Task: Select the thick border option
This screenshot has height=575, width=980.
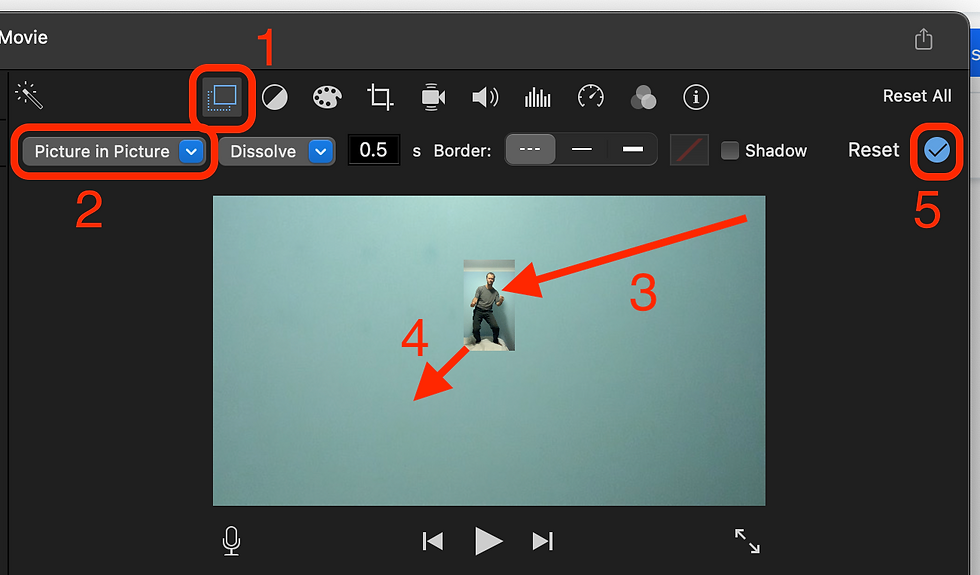Action: tap(632, 149)
